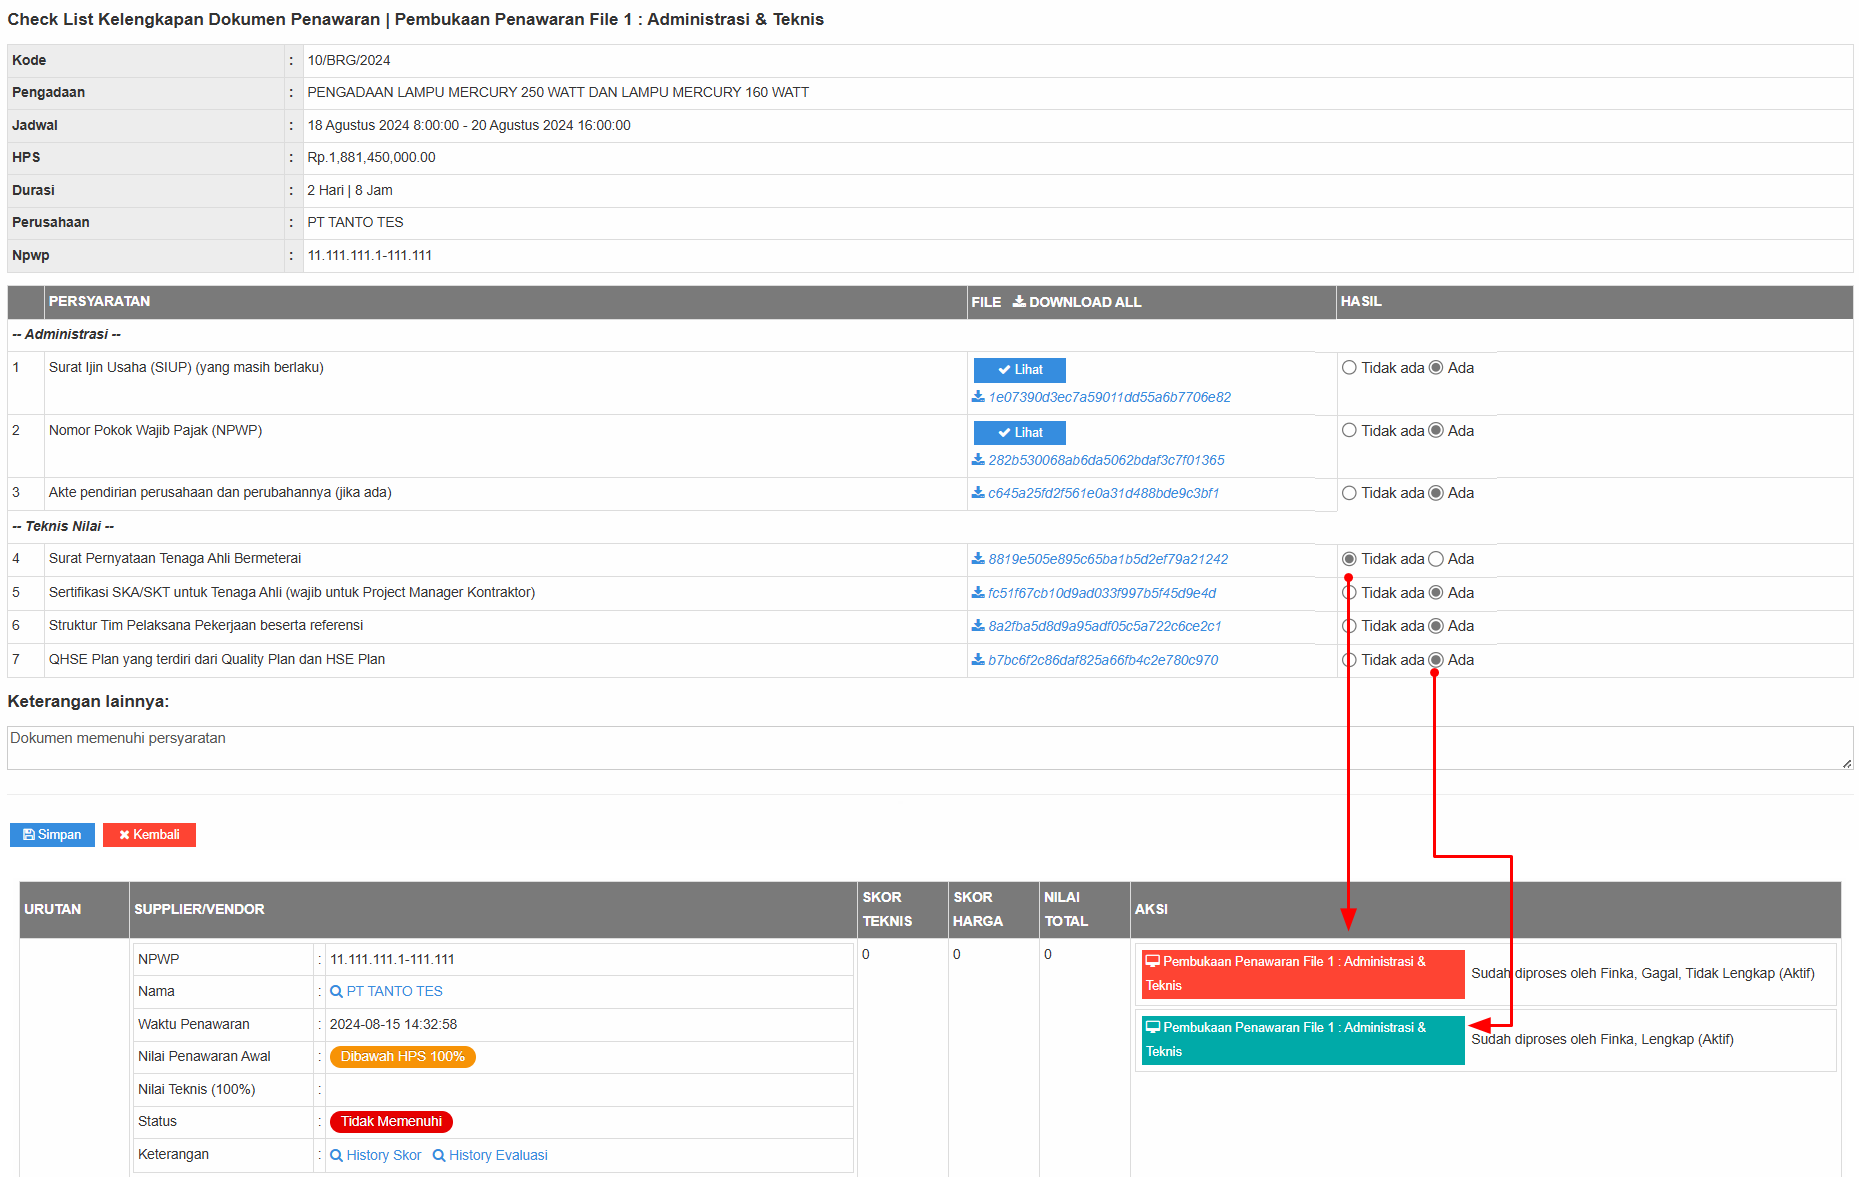Click download icon for QHSE Plan file
The image size is (1859, 1177).
[x=978, y=660]
